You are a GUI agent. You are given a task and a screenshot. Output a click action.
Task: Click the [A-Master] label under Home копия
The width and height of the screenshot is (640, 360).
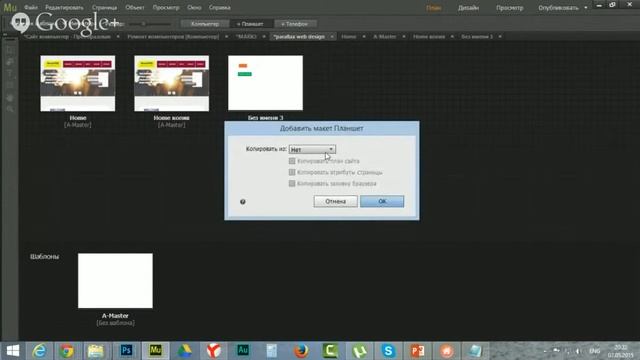(171, 125)
